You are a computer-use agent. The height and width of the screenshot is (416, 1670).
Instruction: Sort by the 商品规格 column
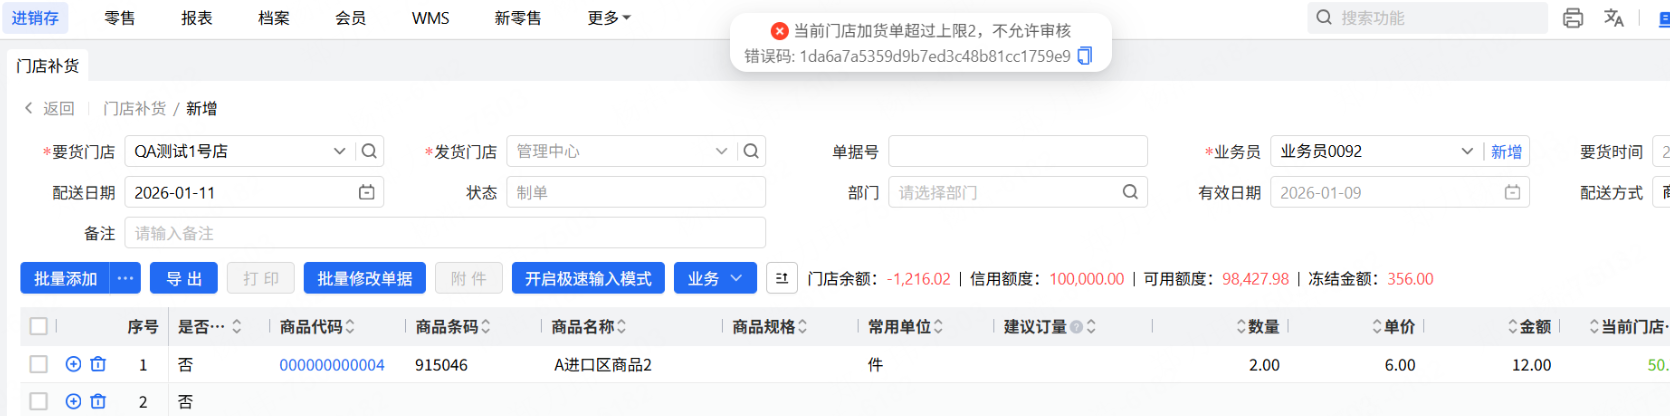[802, 326]
